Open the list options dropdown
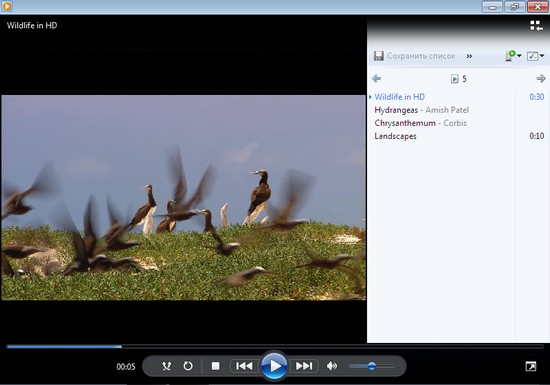550x385 pixels. (535, 56)
